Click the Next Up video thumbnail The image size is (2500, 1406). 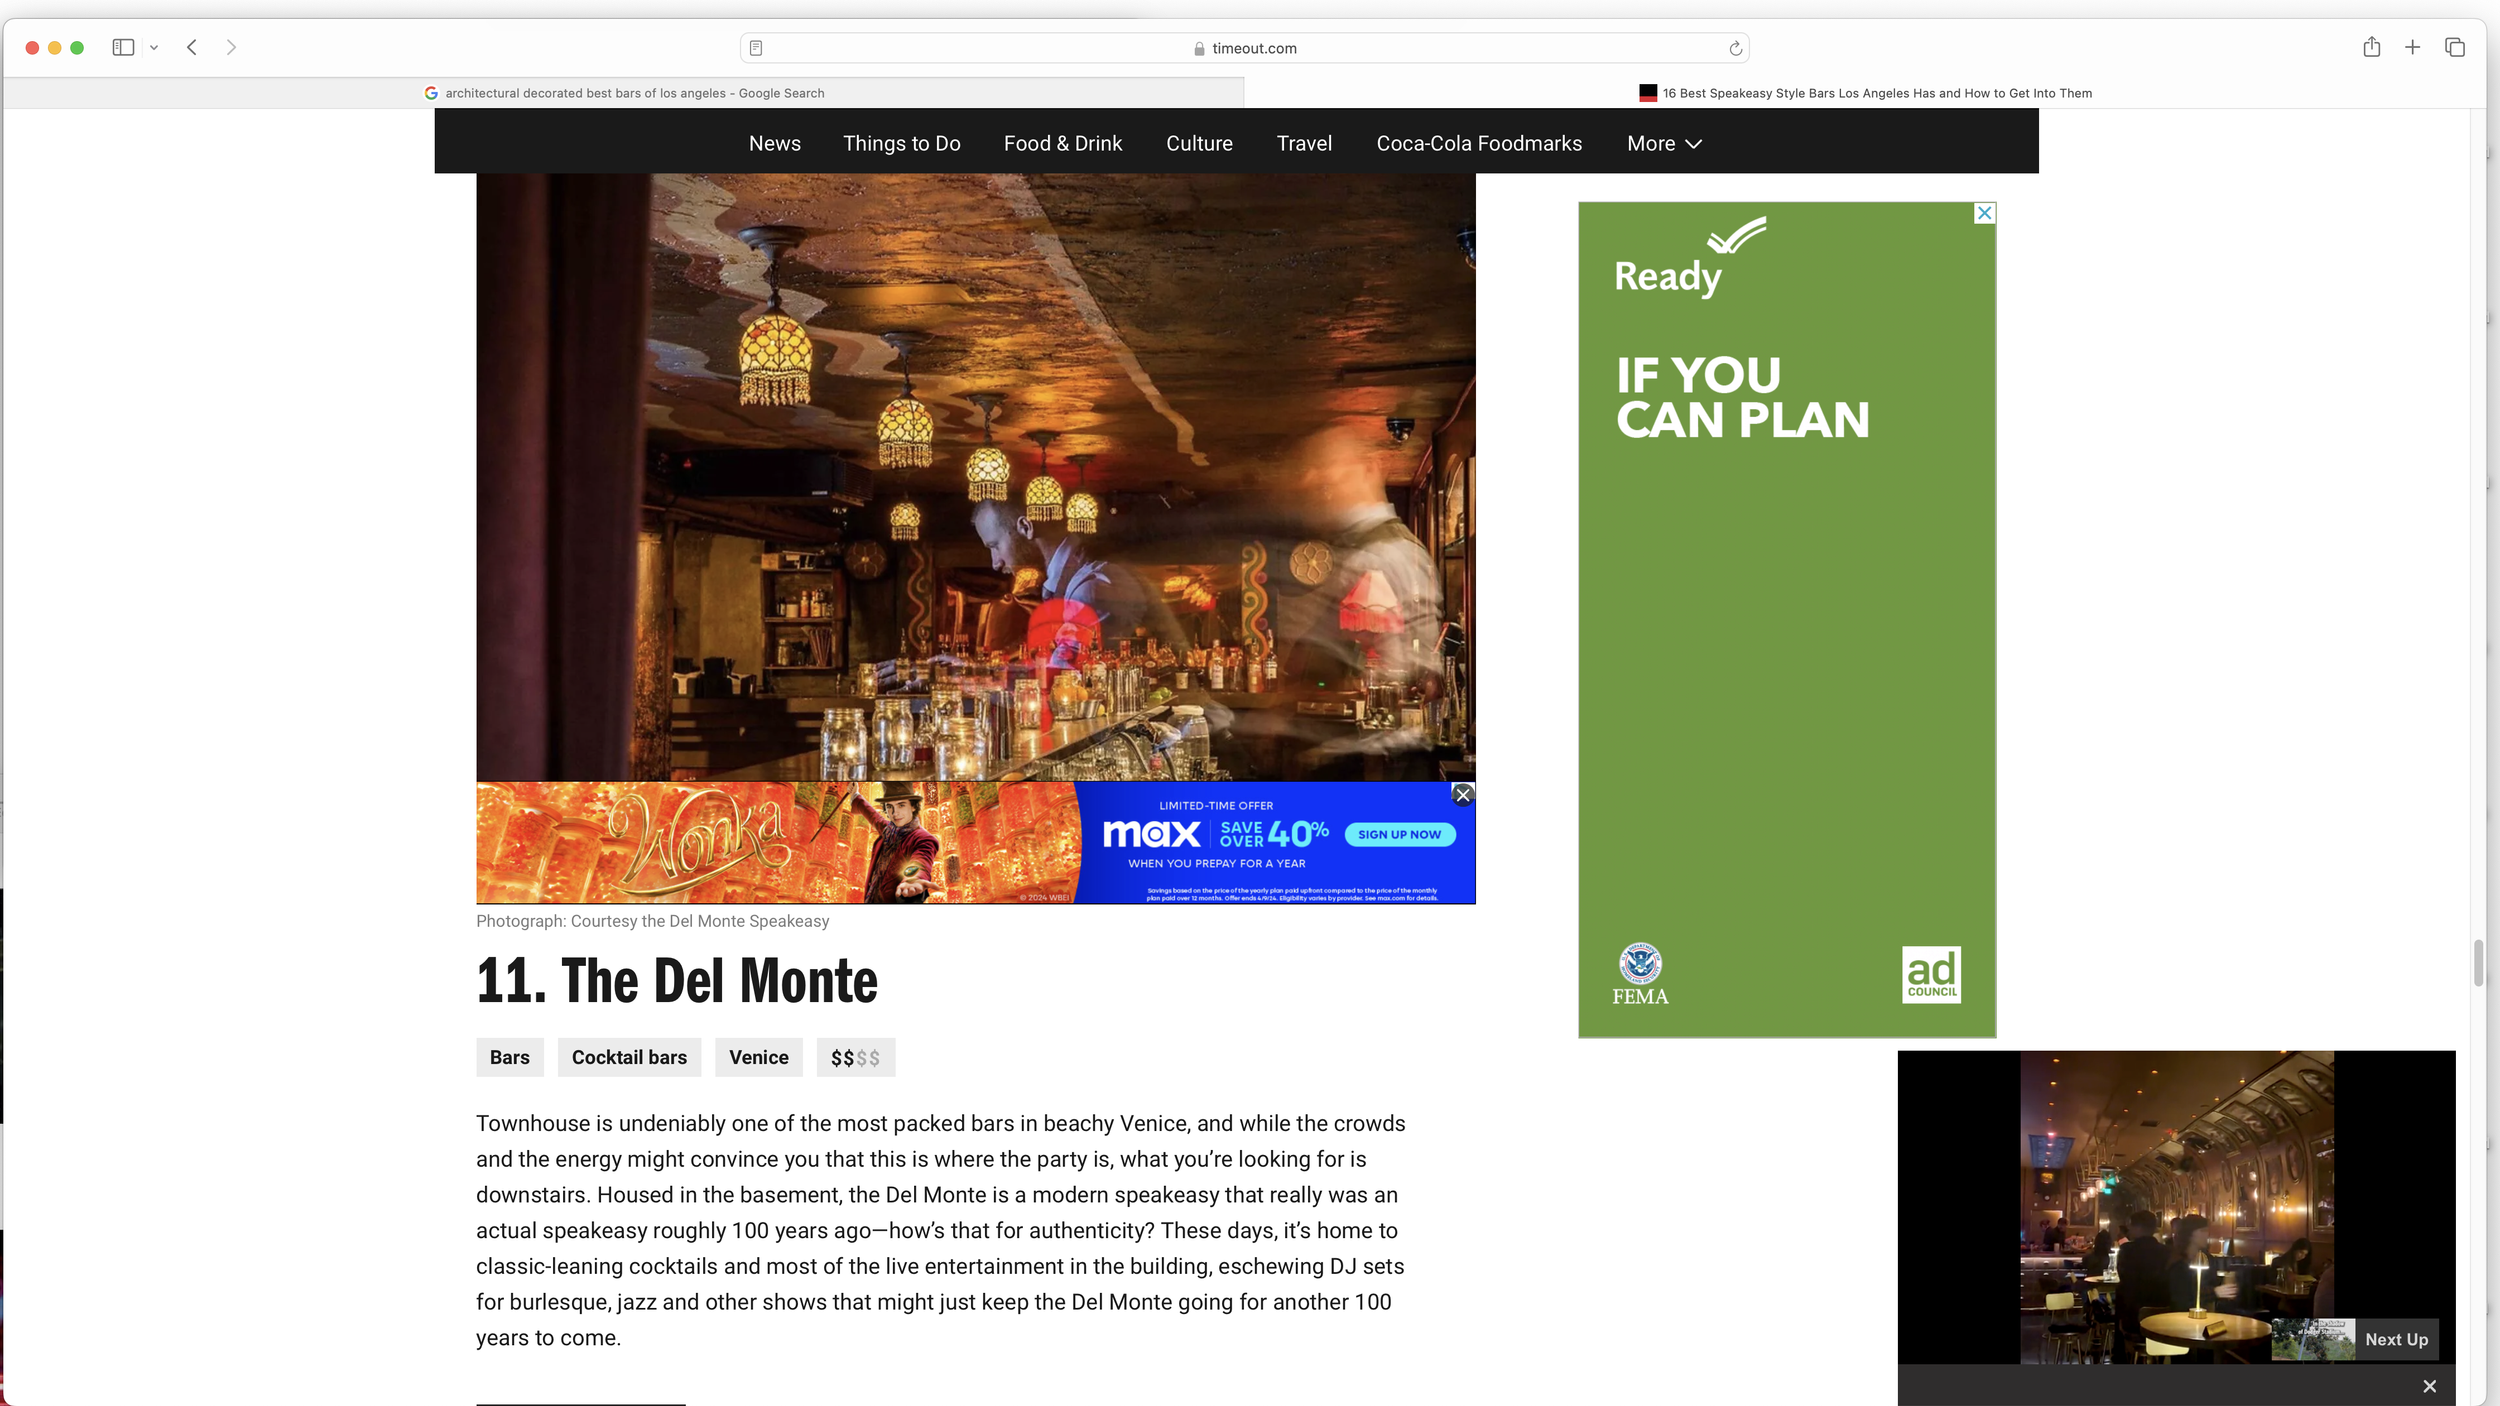(x=2312, y=1339)
